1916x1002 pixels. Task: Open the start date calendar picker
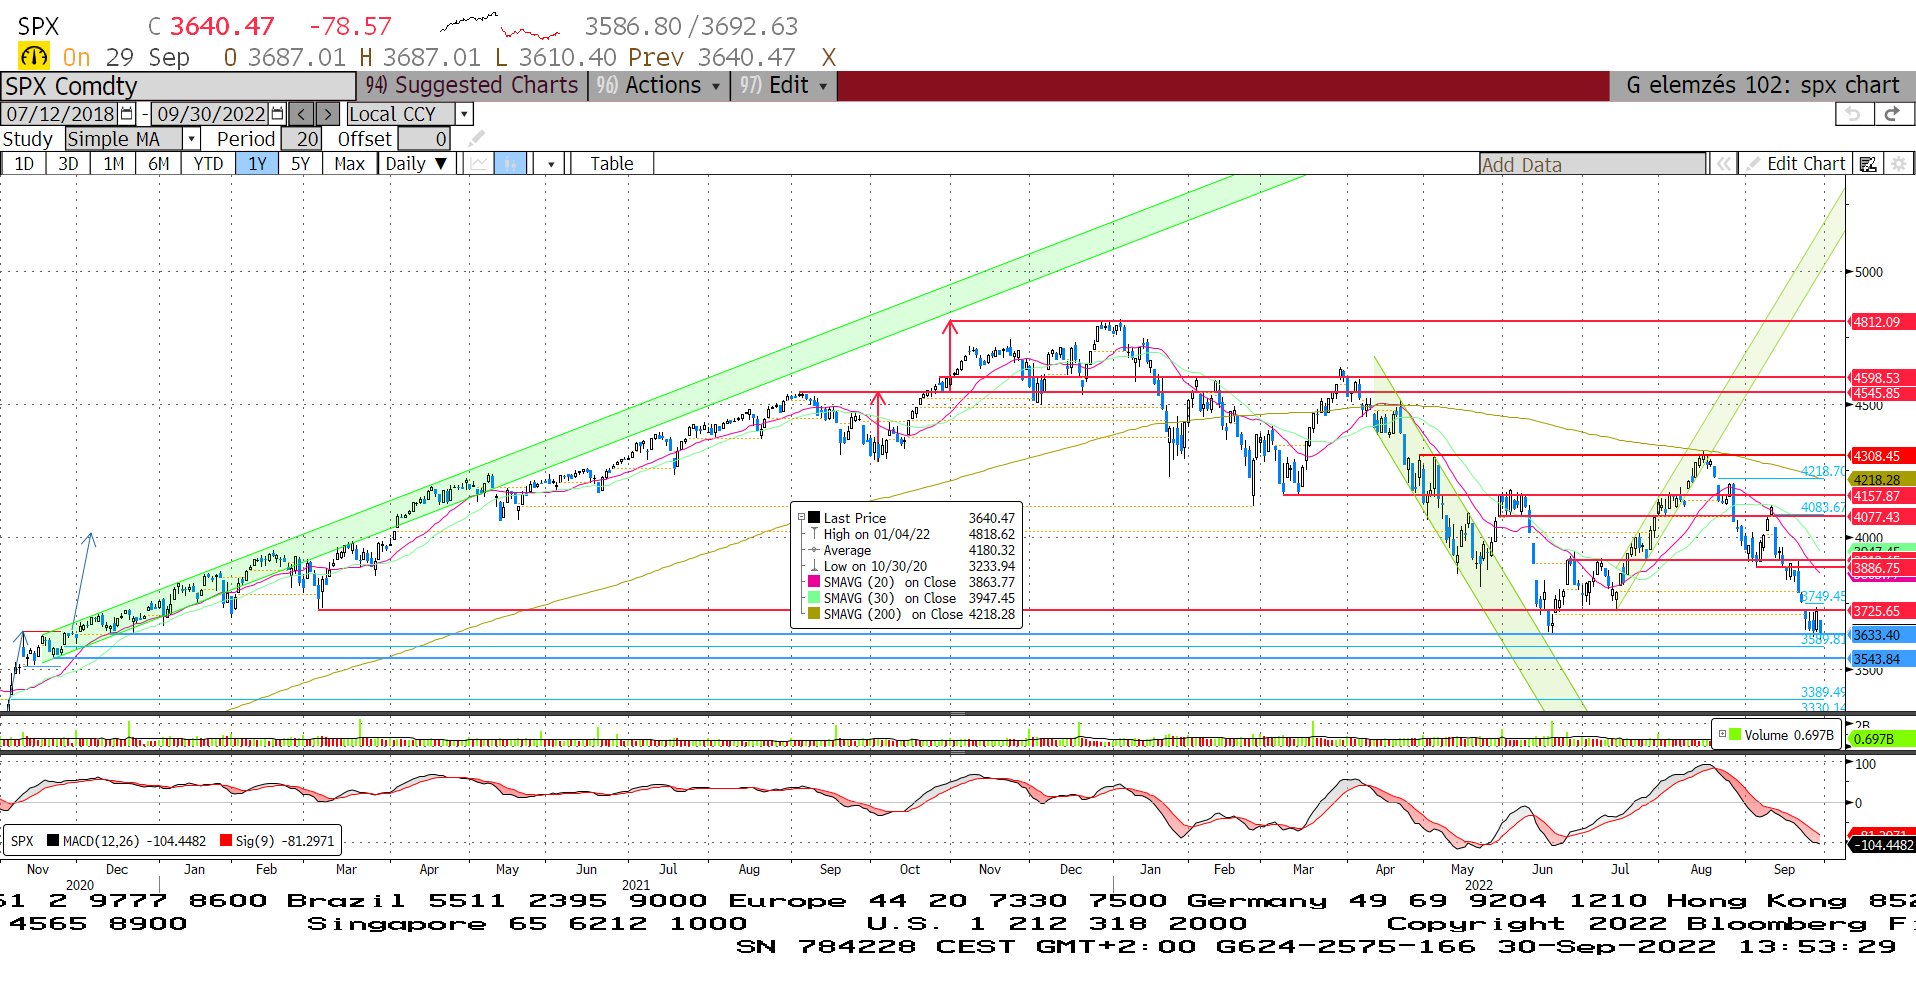pos(127,114)
